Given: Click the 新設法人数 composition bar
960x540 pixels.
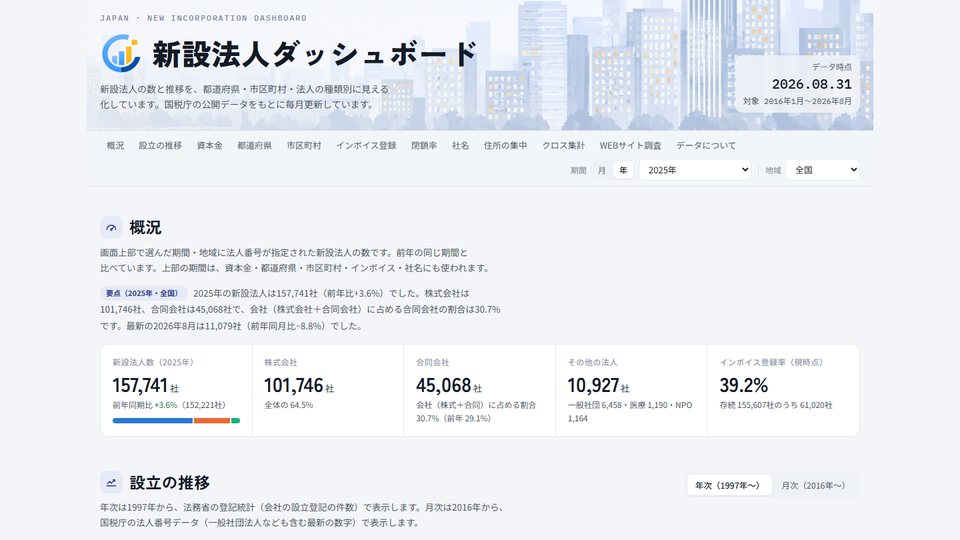Looking at the screenshot, I should click(x=176, y=421).
